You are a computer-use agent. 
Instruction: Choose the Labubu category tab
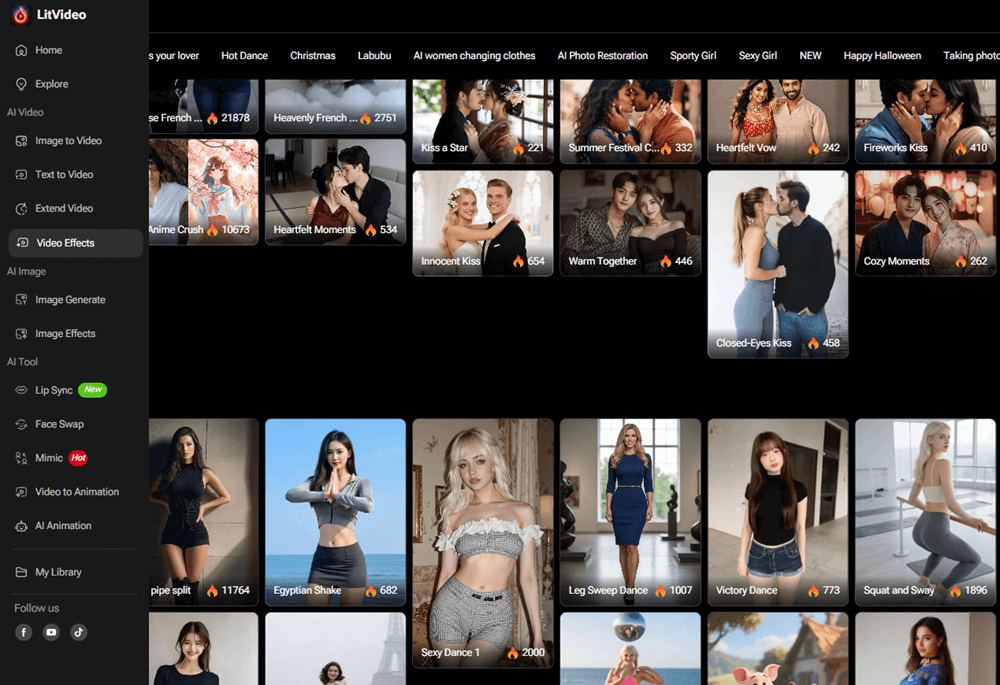[374, 56]
